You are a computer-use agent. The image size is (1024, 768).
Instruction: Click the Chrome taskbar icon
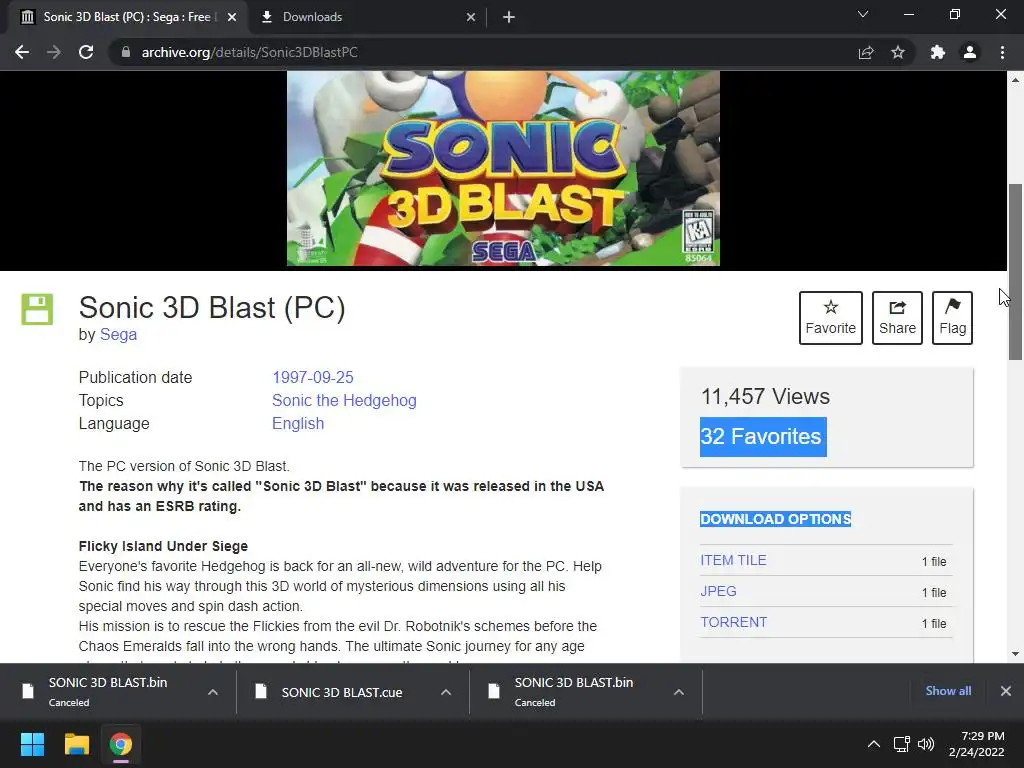pyautogui.click(x=121, y=744)
